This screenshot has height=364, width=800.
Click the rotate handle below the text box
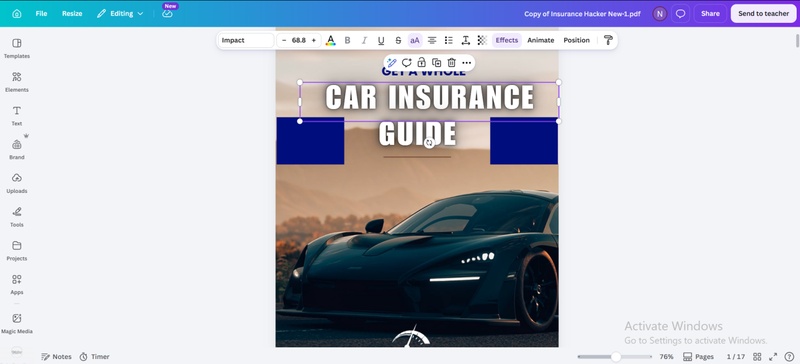tap(429, 143)
